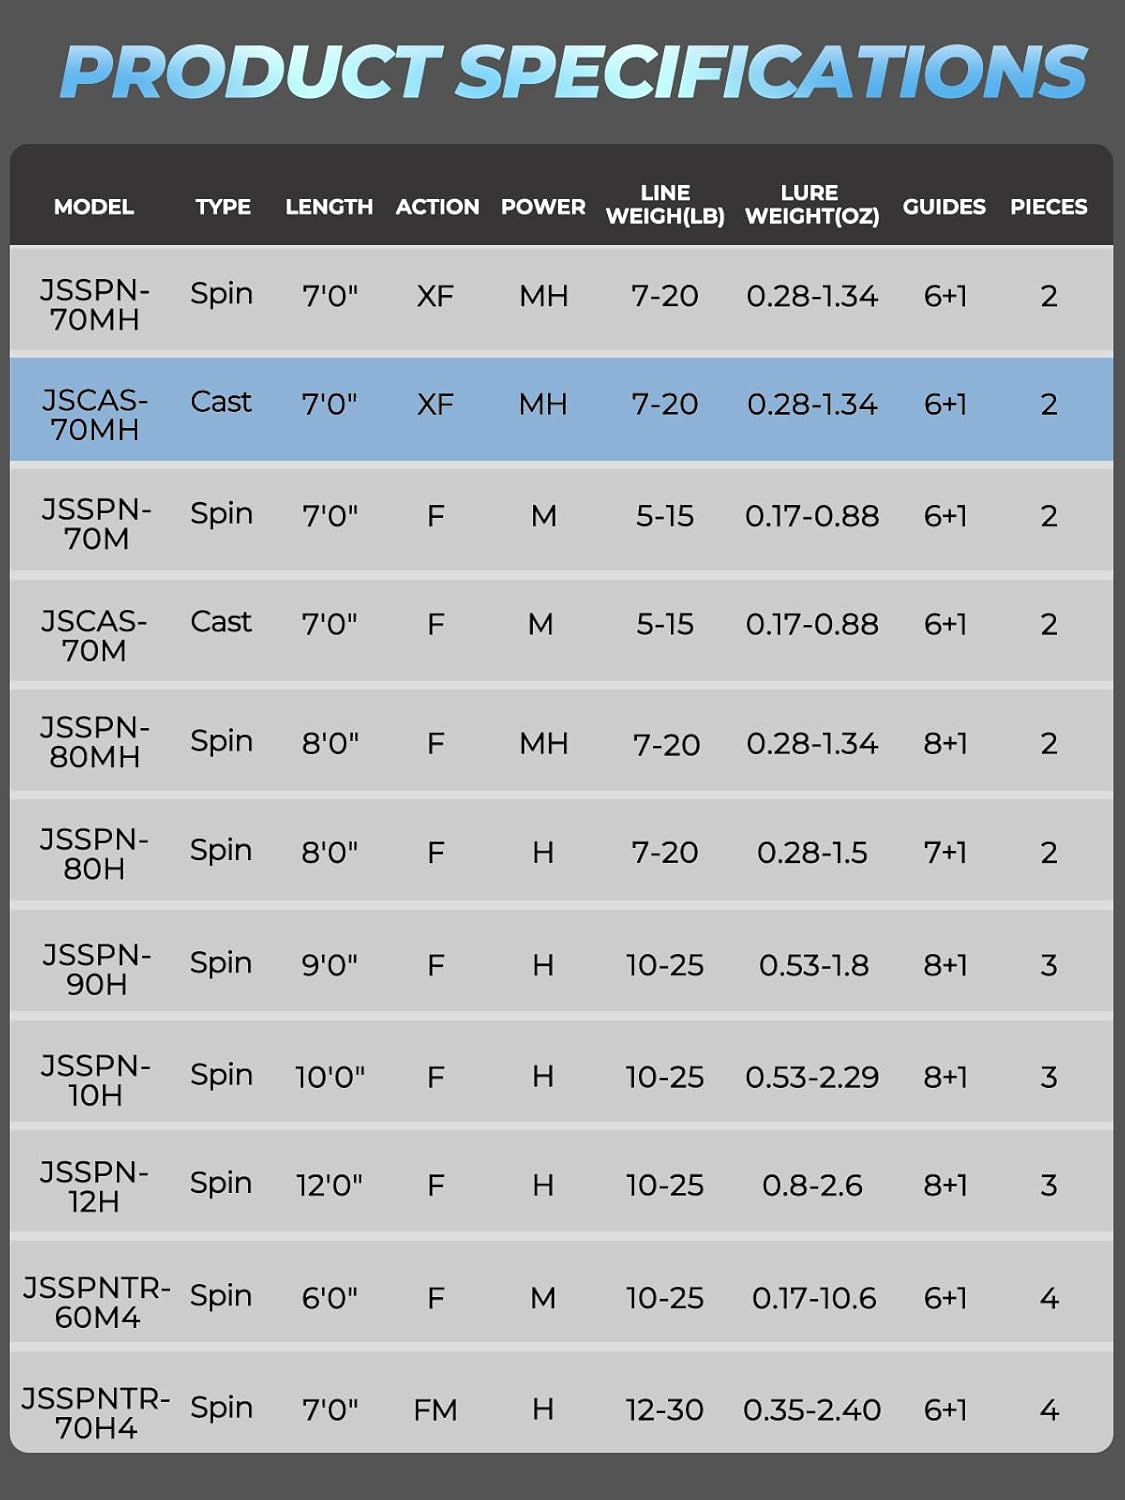
Task: Click the PRODUCT SPECIFICATIONS title
Action: pos(573,72)
